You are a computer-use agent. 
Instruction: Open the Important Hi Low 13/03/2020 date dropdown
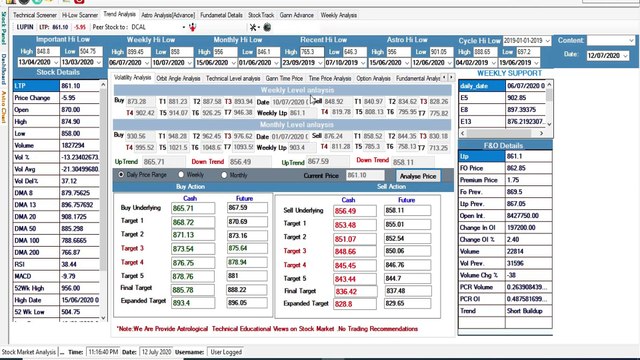click(x=98, y=62)
